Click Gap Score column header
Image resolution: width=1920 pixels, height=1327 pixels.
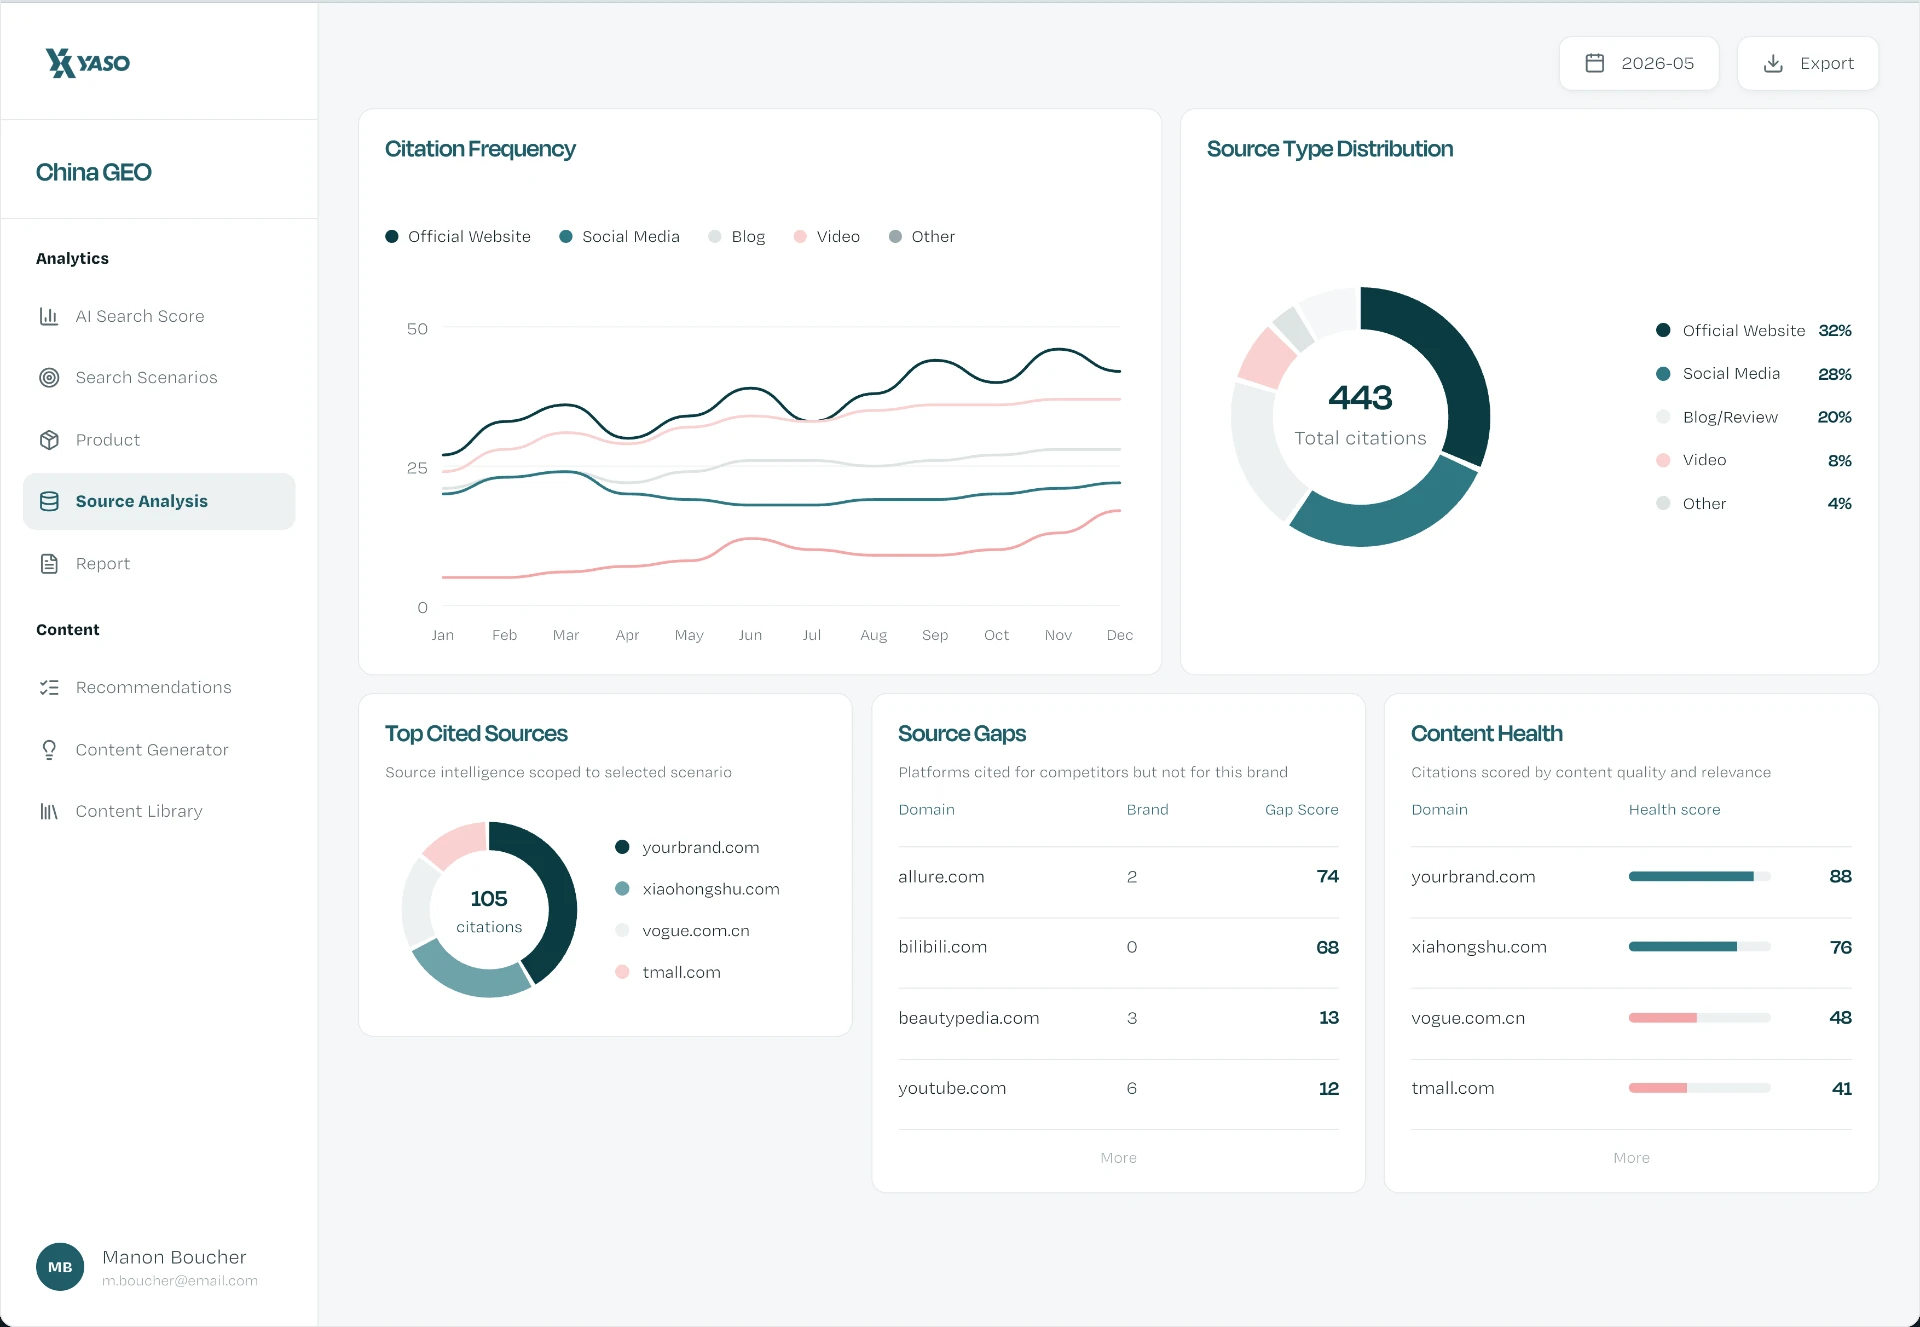(1301, 810)
